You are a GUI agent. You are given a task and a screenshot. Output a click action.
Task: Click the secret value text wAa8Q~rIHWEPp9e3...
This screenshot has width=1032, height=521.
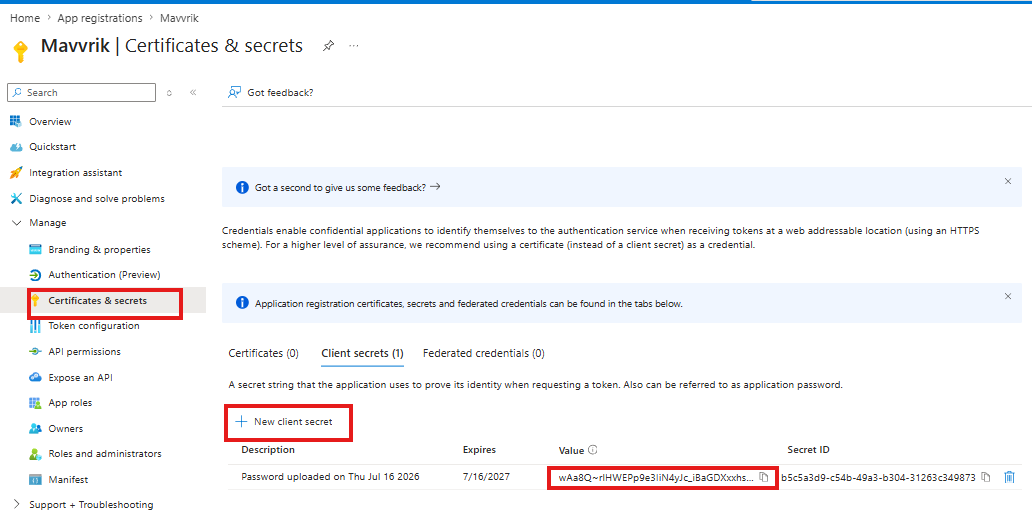[x=656, y=478]
